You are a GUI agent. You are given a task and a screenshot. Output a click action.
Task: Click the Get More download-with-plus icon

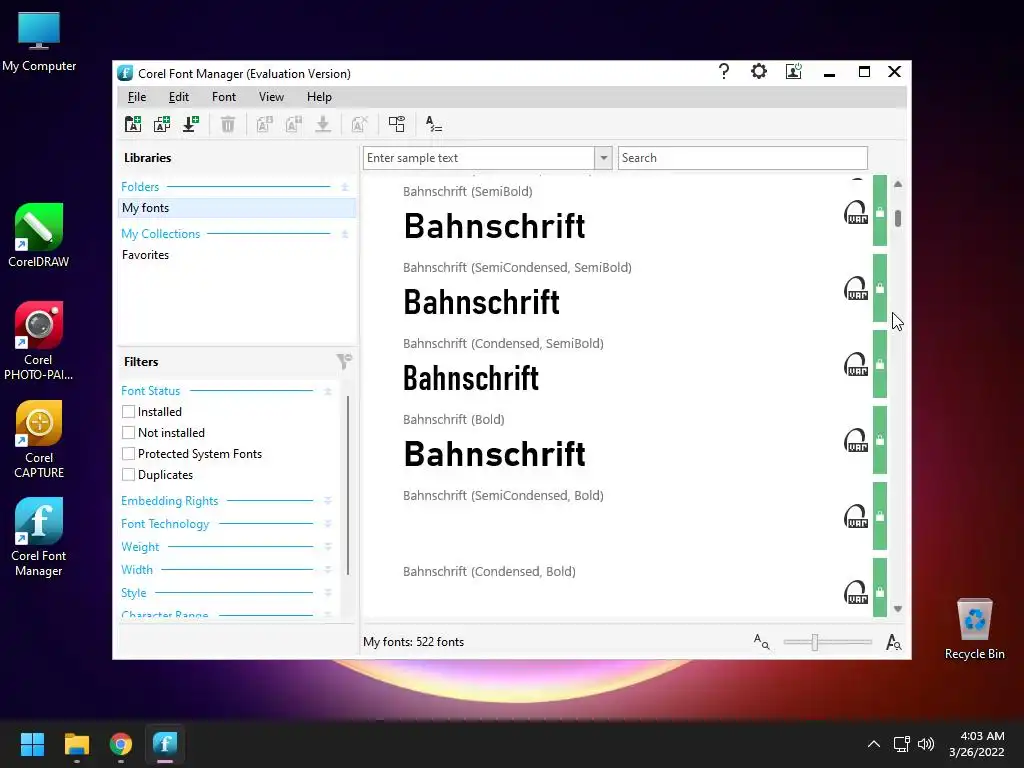point(191,124)
